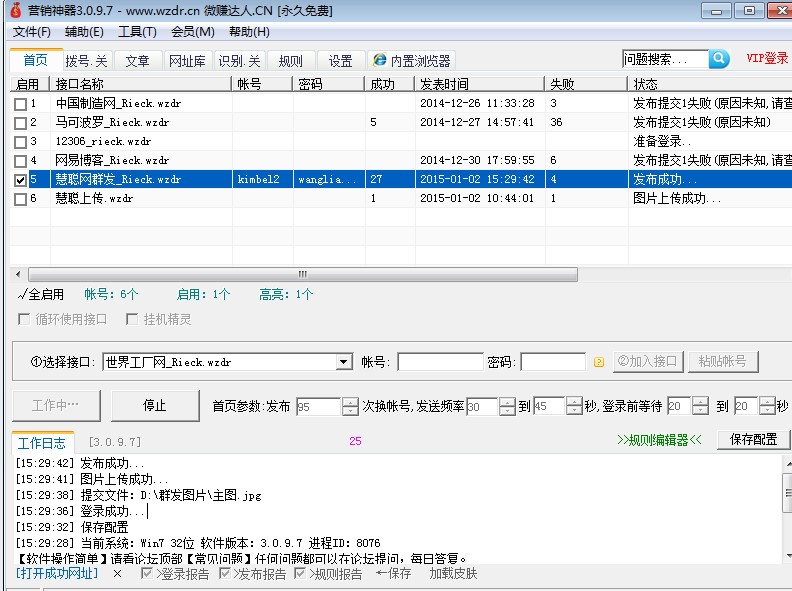Viewport: 792px width, 591px height.
Task: Open the 工具(T) menu
Action: pyautogui.click(x=137, y=32)
